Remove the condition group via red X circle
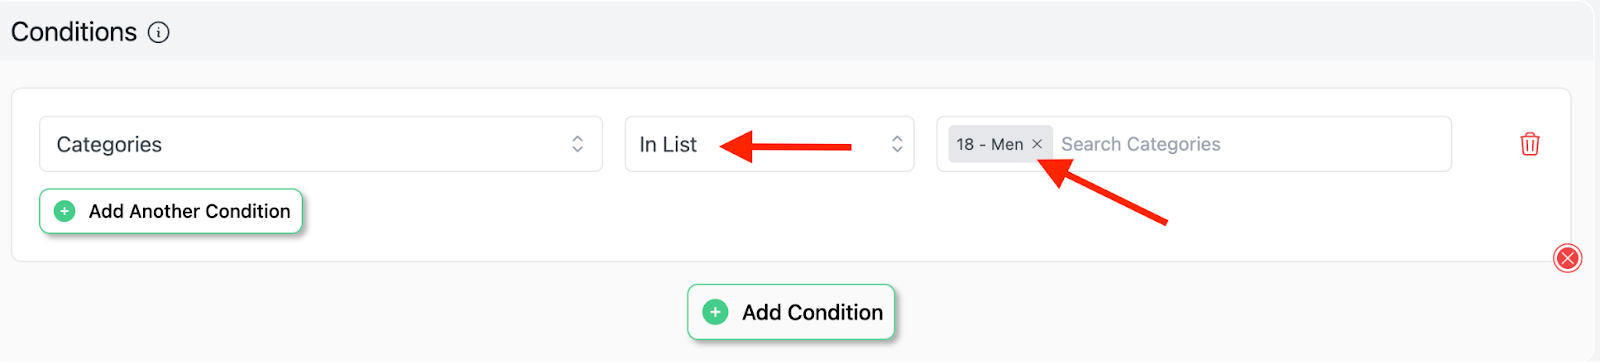Screen dimensions: 1600x362 tap(1567, 259)
